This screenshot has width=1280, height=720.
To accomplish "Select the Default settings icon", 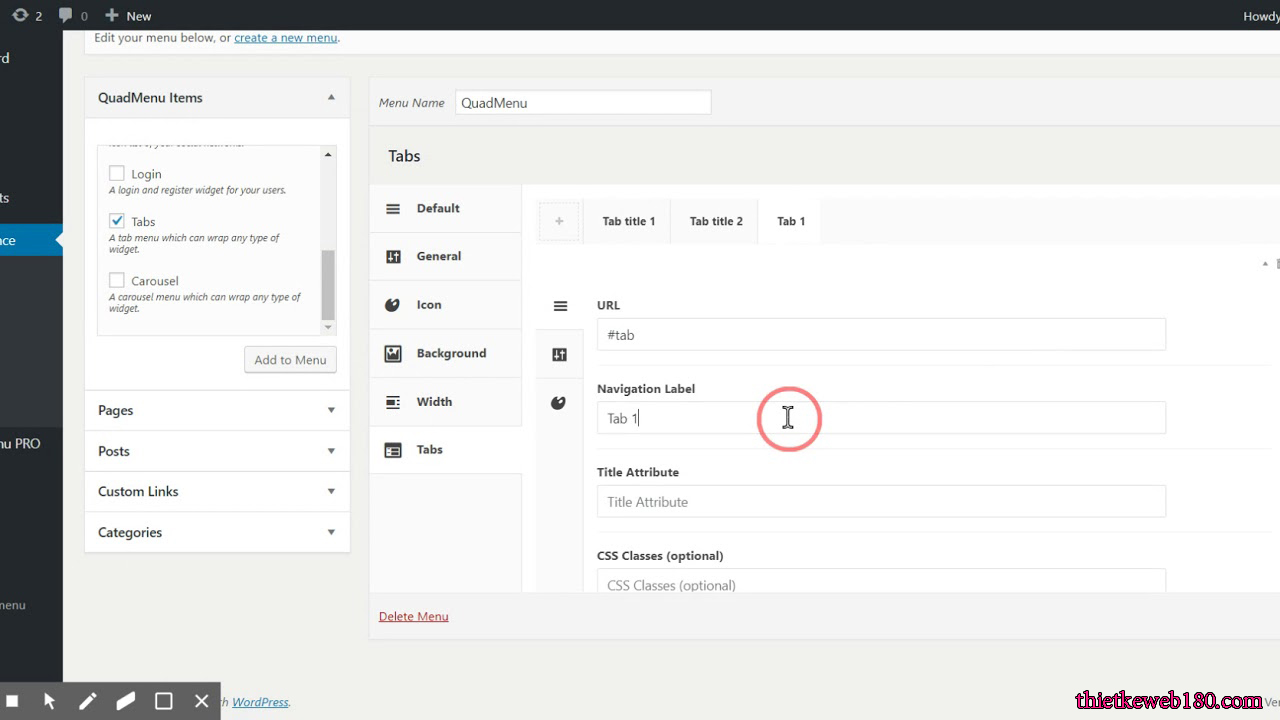I will 393,208.
